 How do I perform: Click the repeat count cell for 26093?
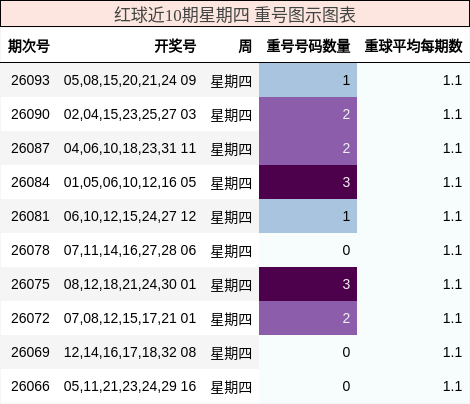tap(308, 80)
